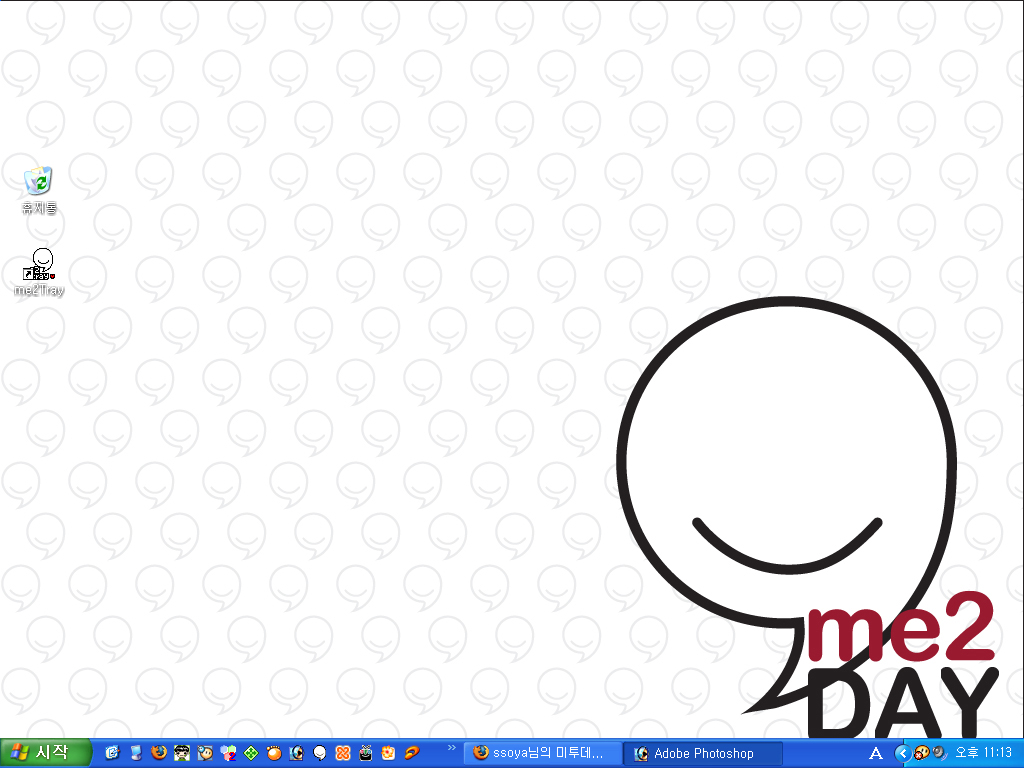Click the computer monitor quick launch icon
1024x768 pixels.
[135, 753]
